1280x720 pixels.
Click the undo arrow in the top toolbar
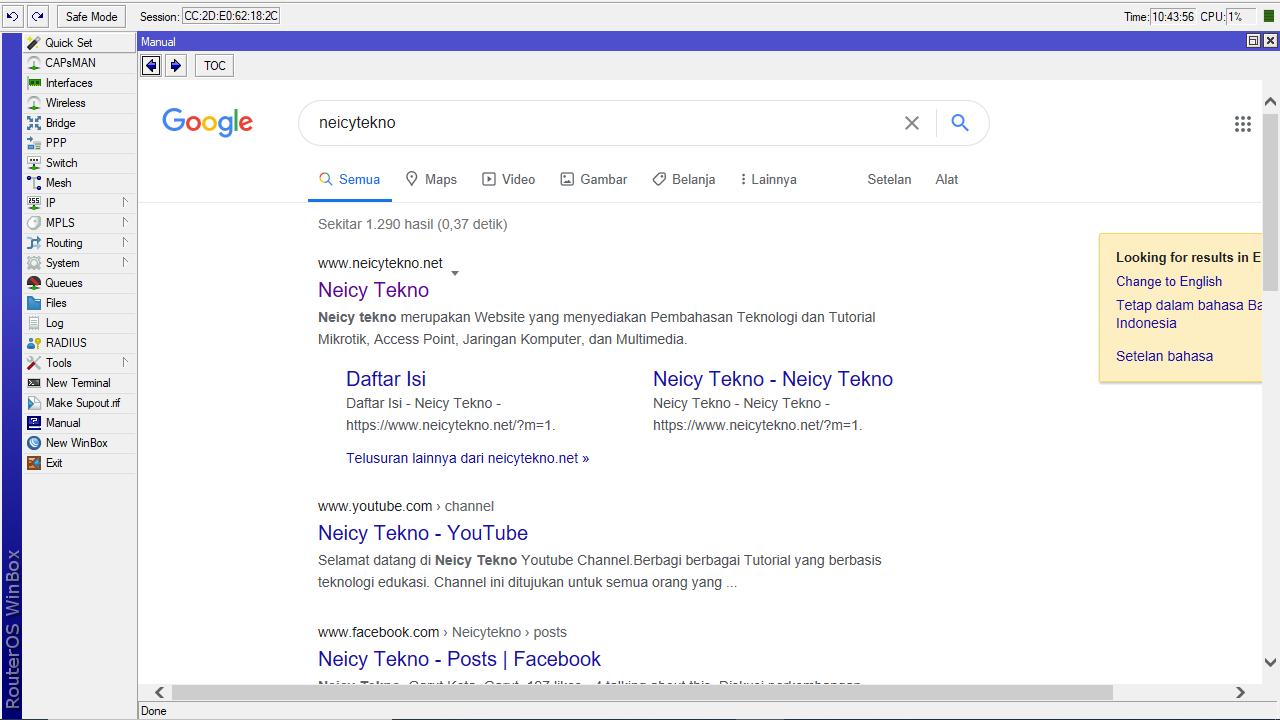pos(13,16)
